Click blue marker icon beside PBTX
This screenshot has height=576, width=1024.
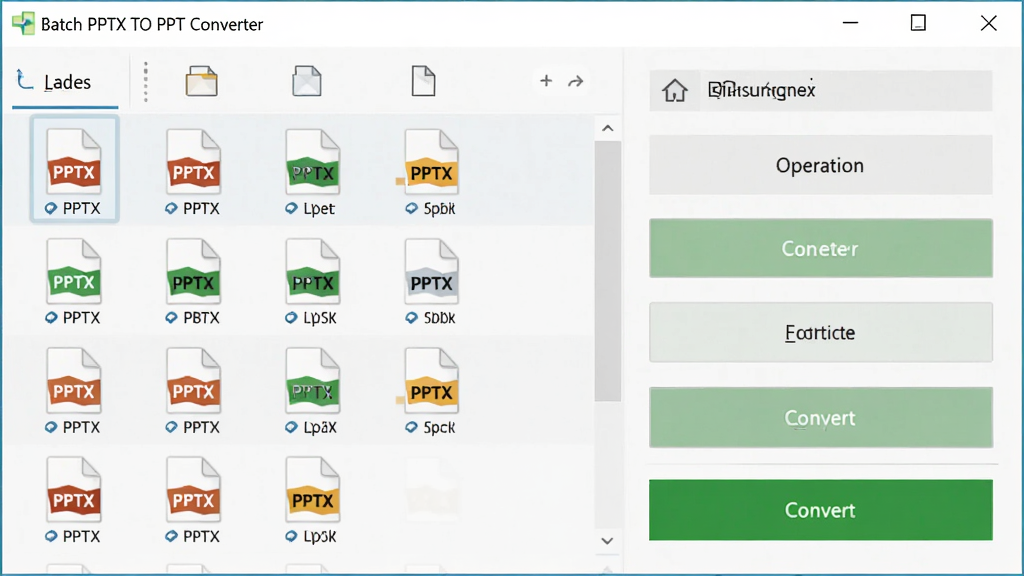pyautogui.click(x=171, y=318)
